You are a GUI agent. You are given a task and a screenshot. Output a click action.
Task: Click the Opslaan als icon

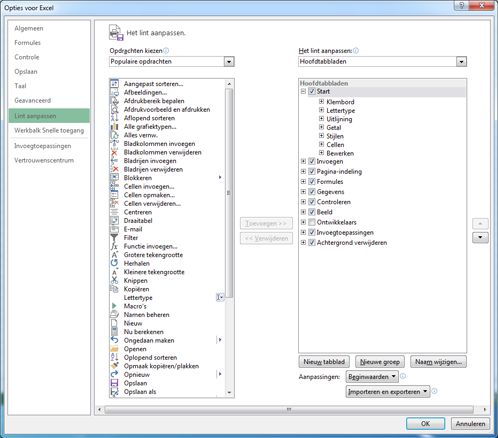point(114,392)
